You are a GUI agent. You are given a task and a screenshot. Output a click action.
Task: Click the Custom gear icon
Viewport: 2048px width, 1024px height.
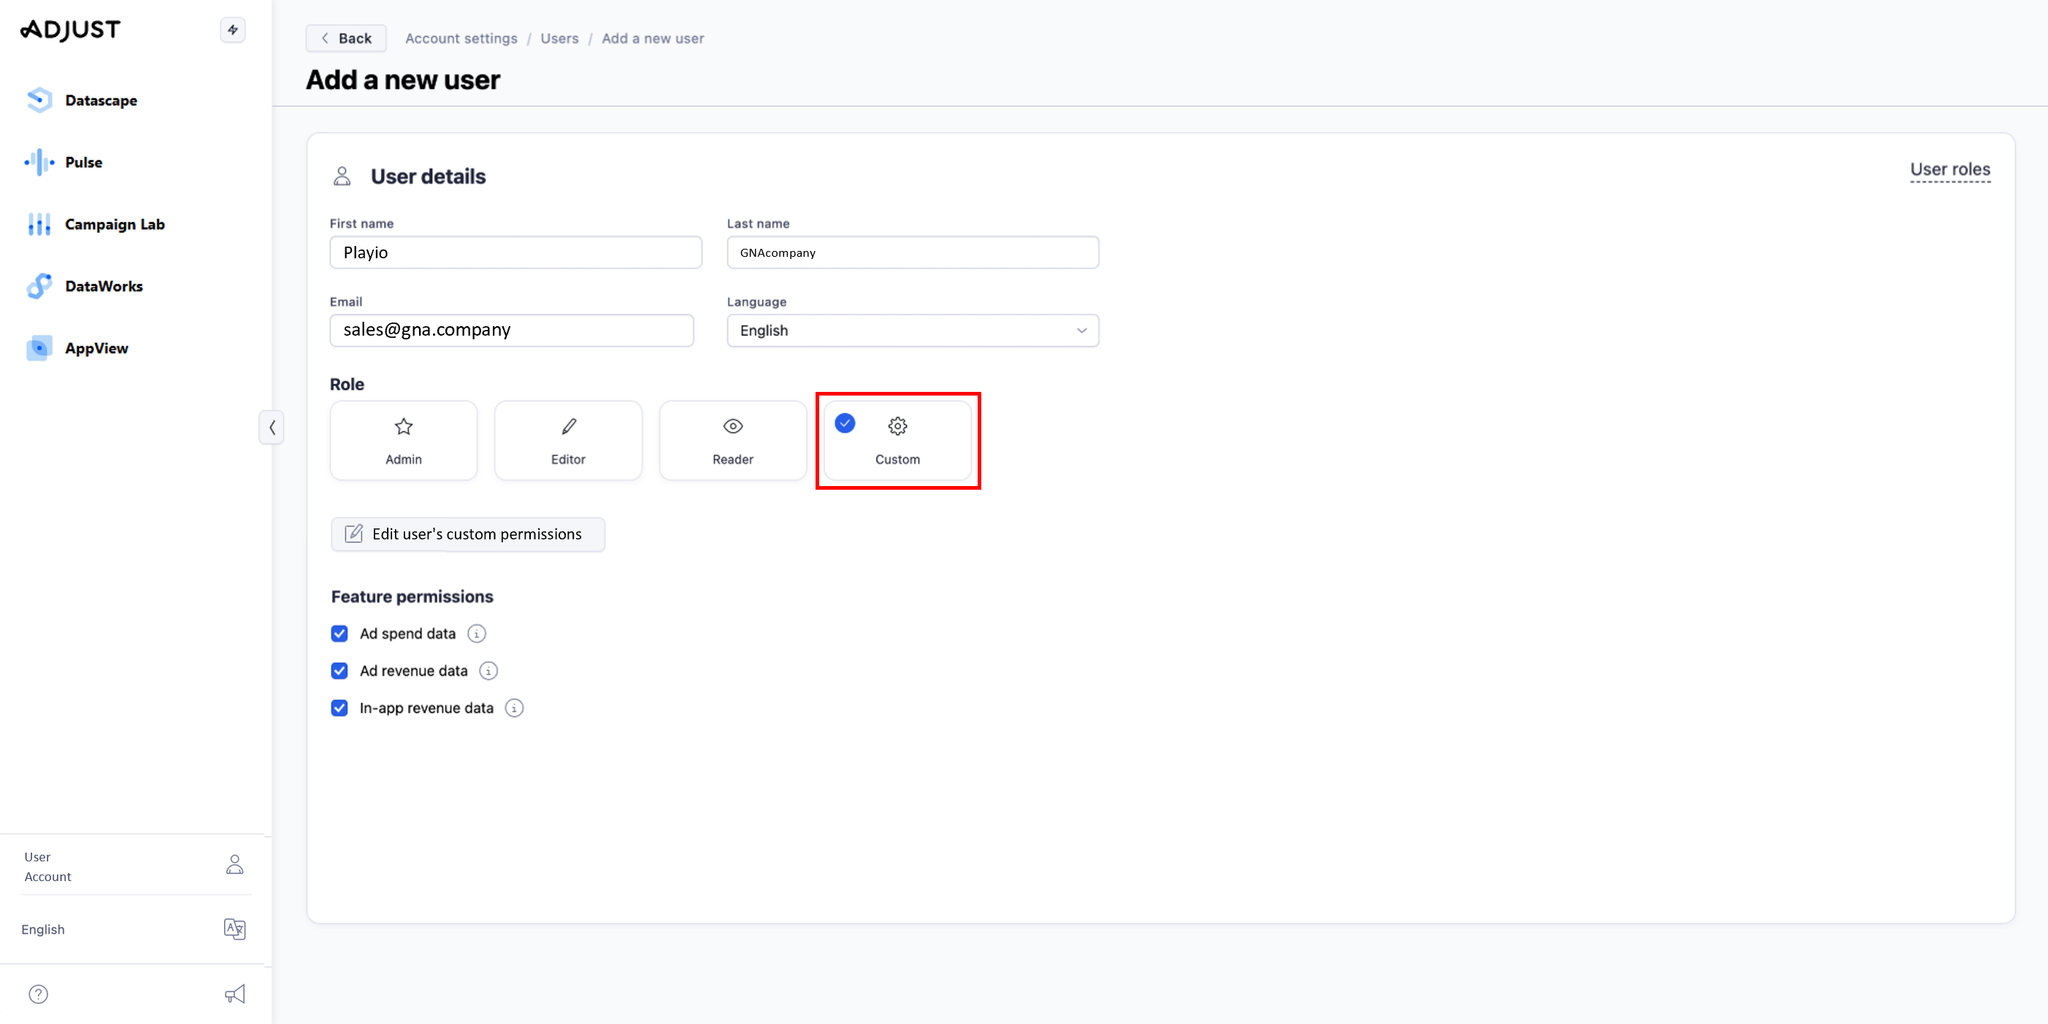click(898, 426)
